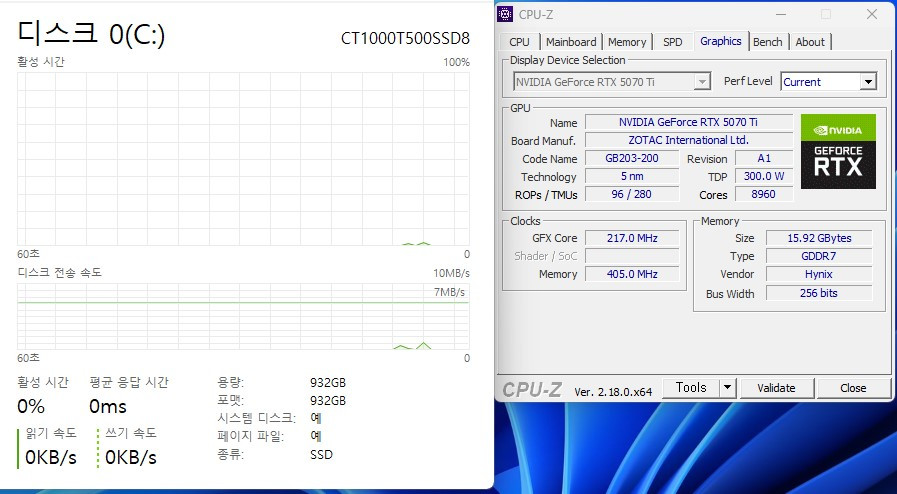Click the A1 revision value
This screenshot has width=897, height=494.
point(764,158)
